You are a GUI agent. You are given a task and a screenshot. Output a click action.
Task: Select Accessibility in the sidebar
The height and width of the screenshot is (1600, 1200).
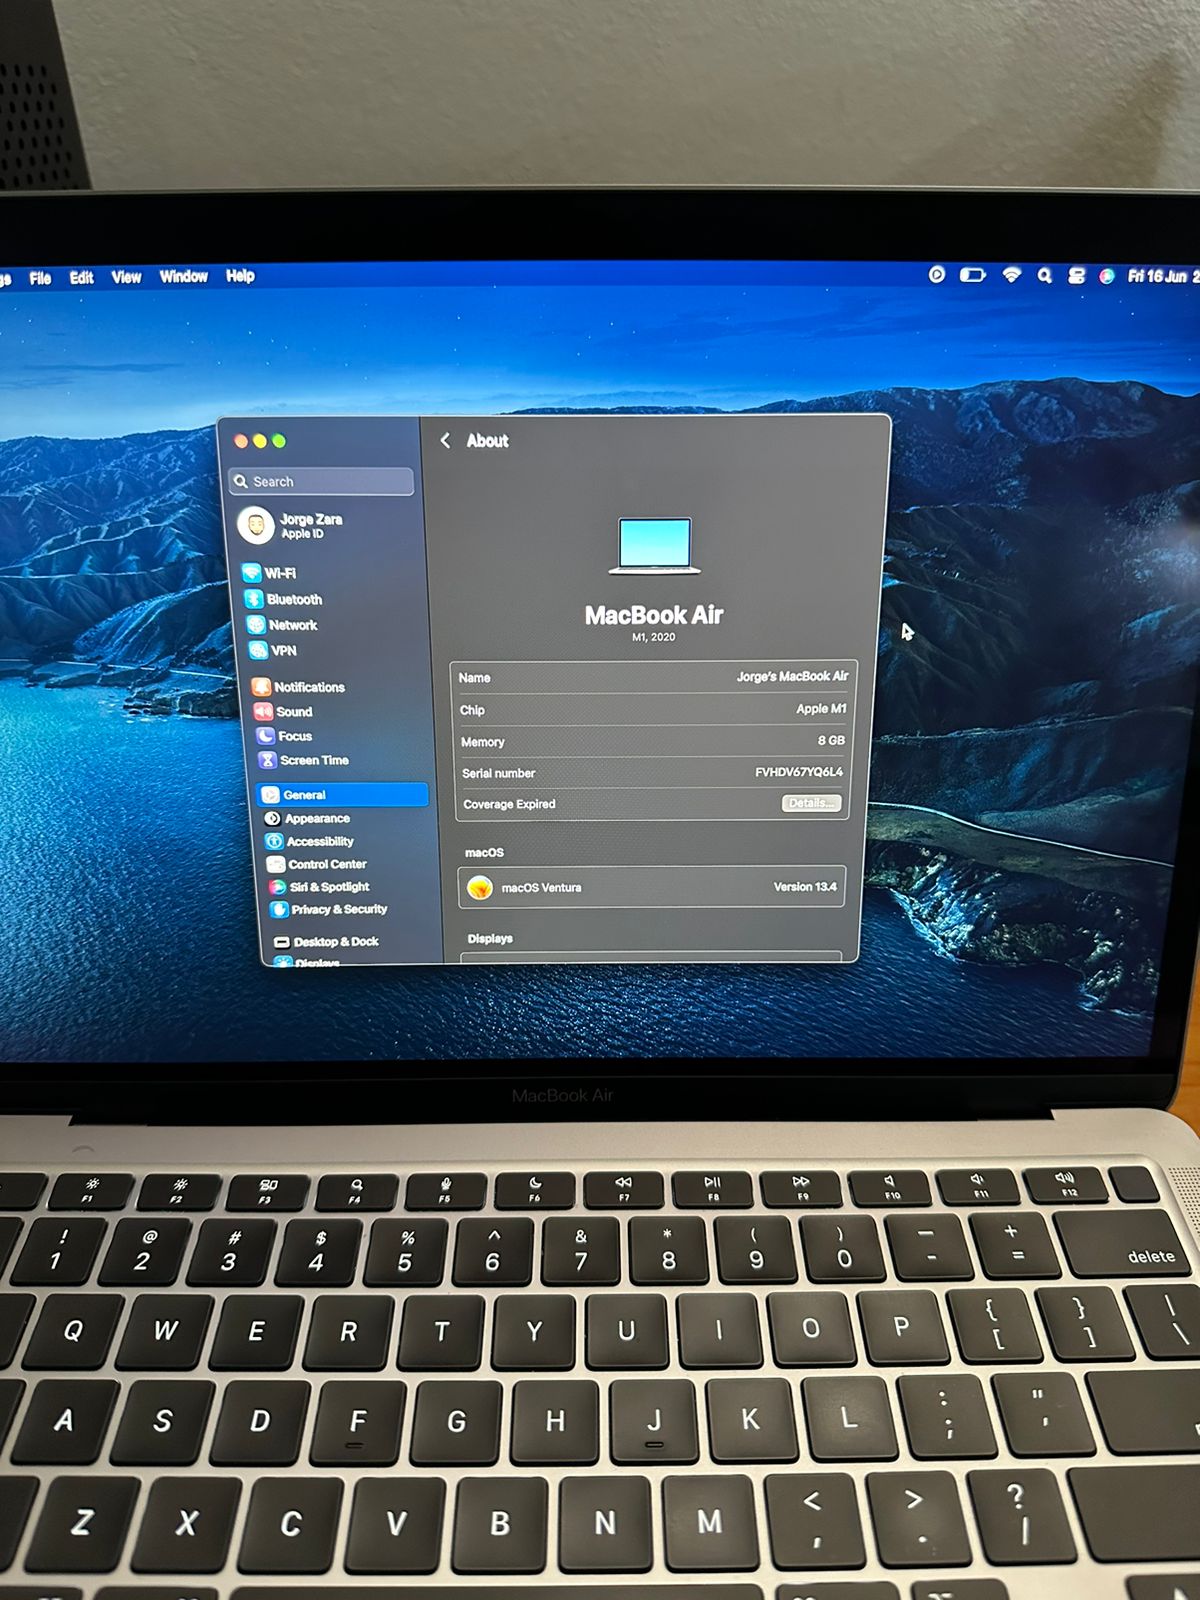point(310,842)
